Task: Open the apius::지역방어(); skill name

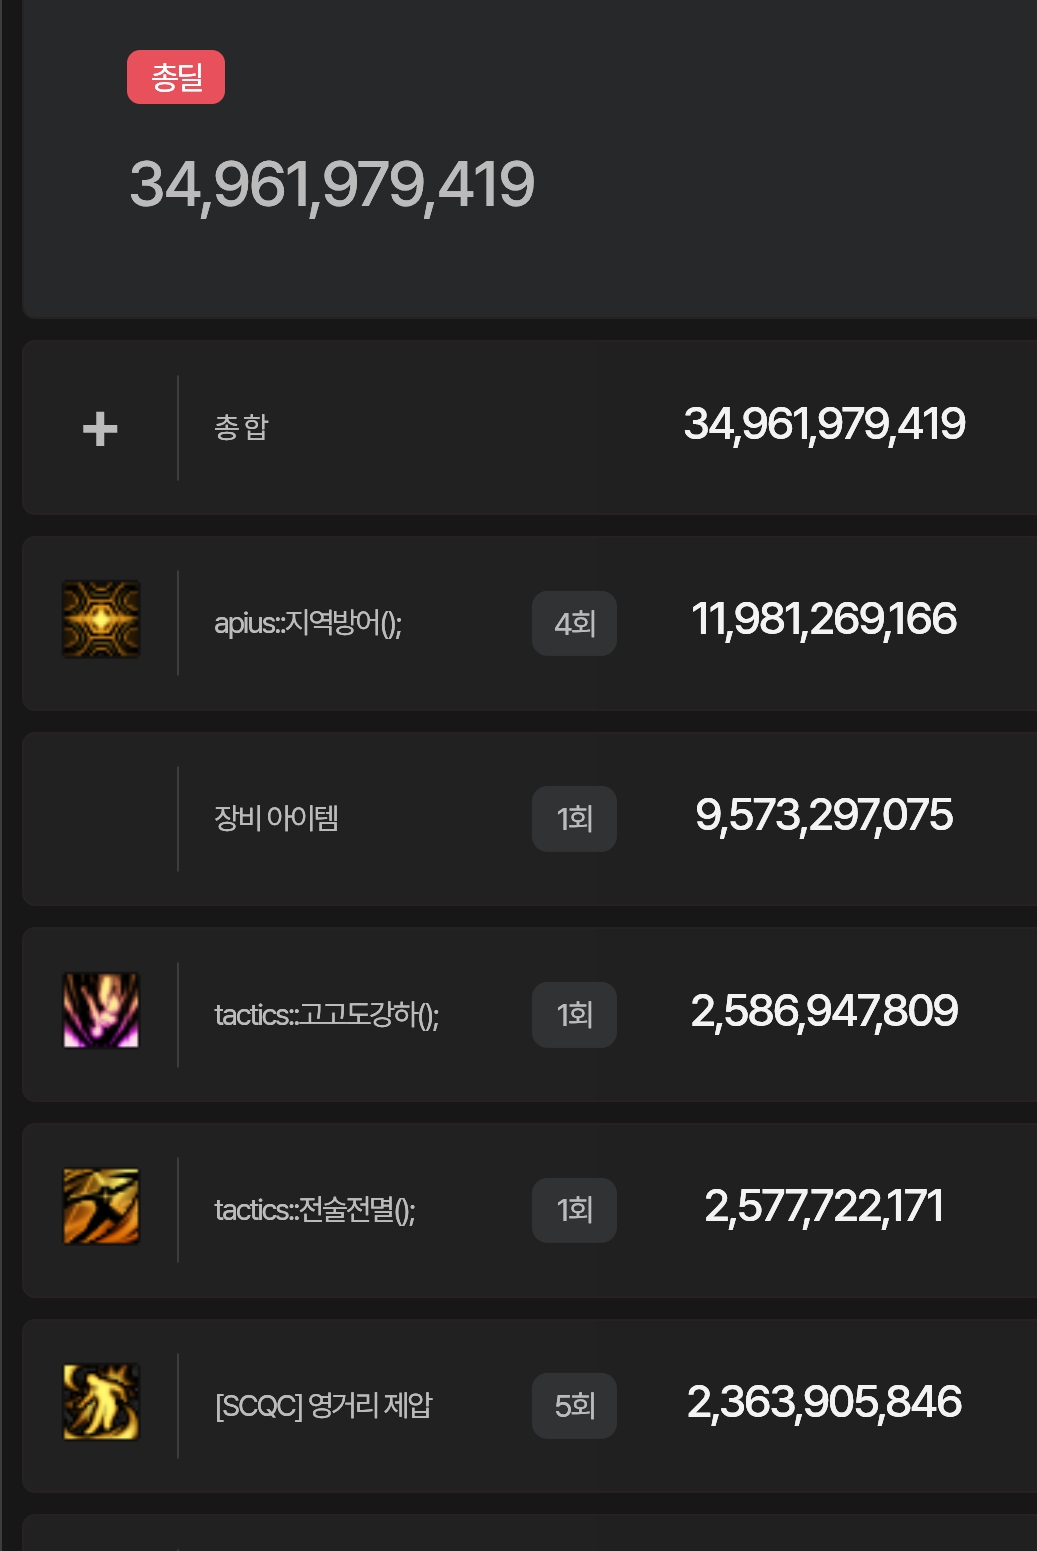Action: coord(308,624)
